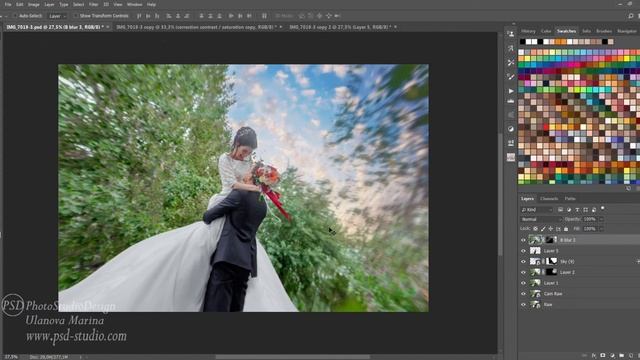The width and height of the screenshot is (640, 360).
Task: Open the Filter menu
Action: (93, 4)
